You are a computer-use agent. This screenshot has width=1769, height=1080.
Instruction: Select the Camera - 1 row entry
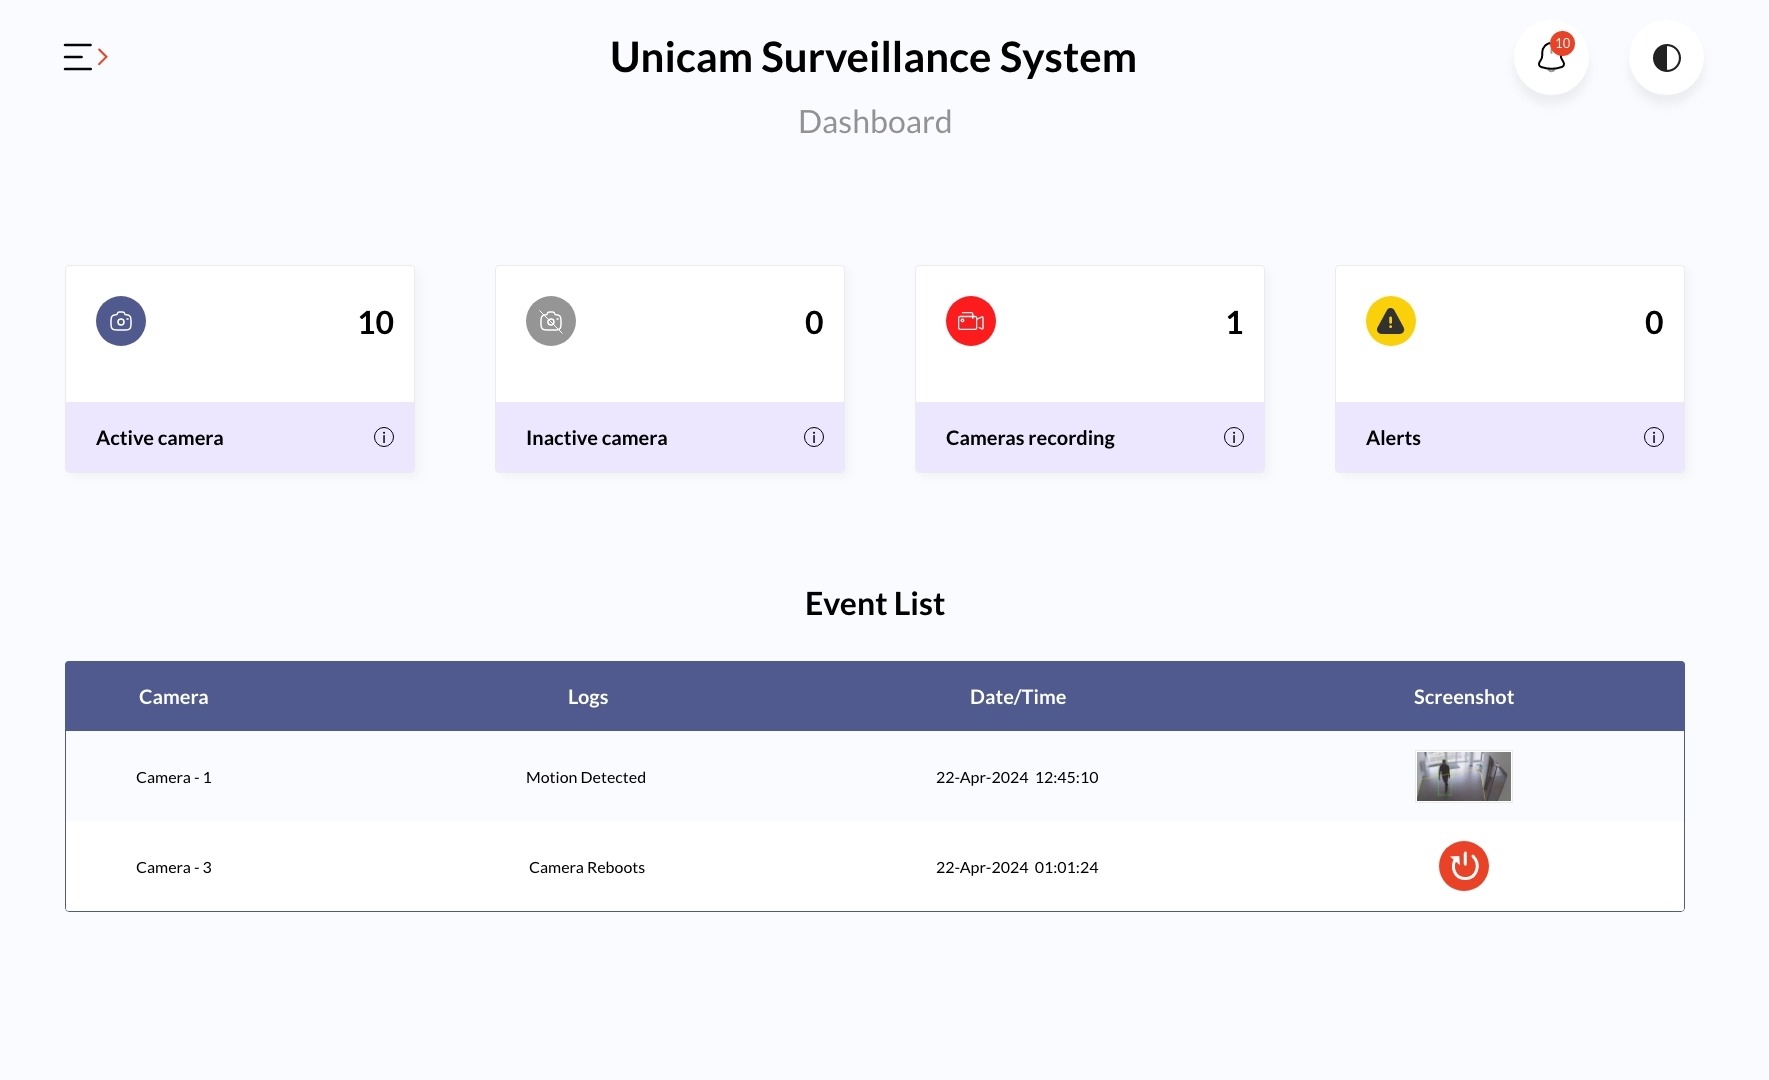173,777
